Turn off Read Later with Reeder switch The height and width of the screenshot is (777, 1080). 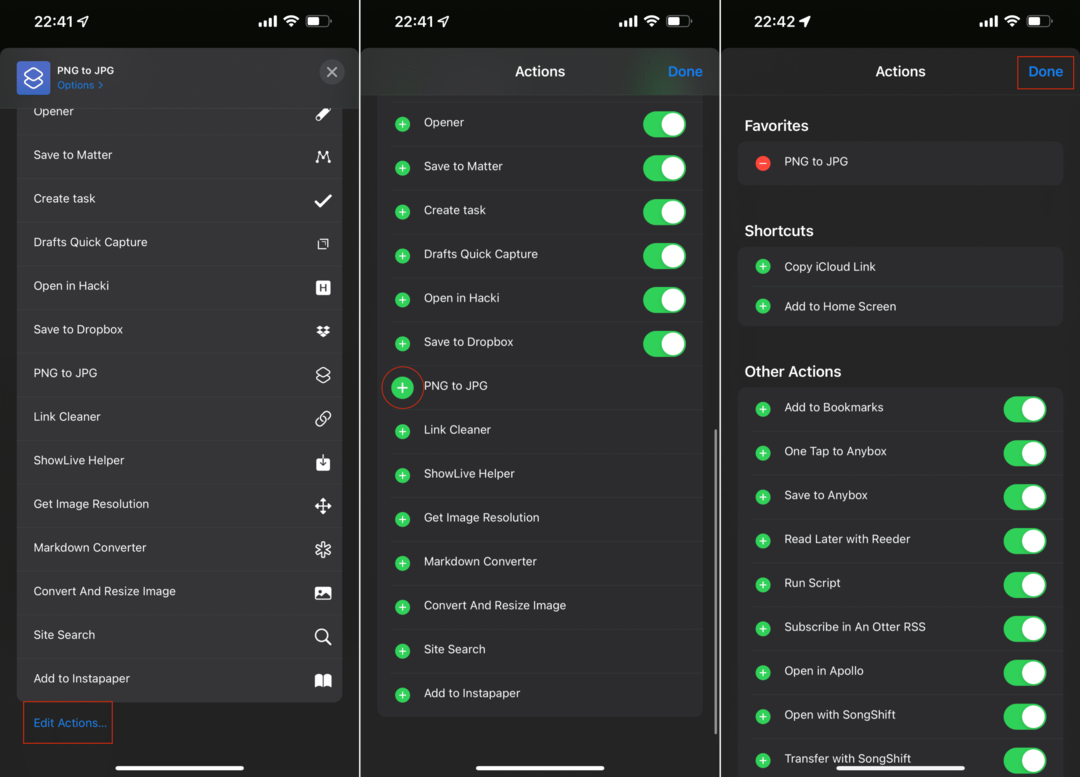click(x=1024, y=540)
